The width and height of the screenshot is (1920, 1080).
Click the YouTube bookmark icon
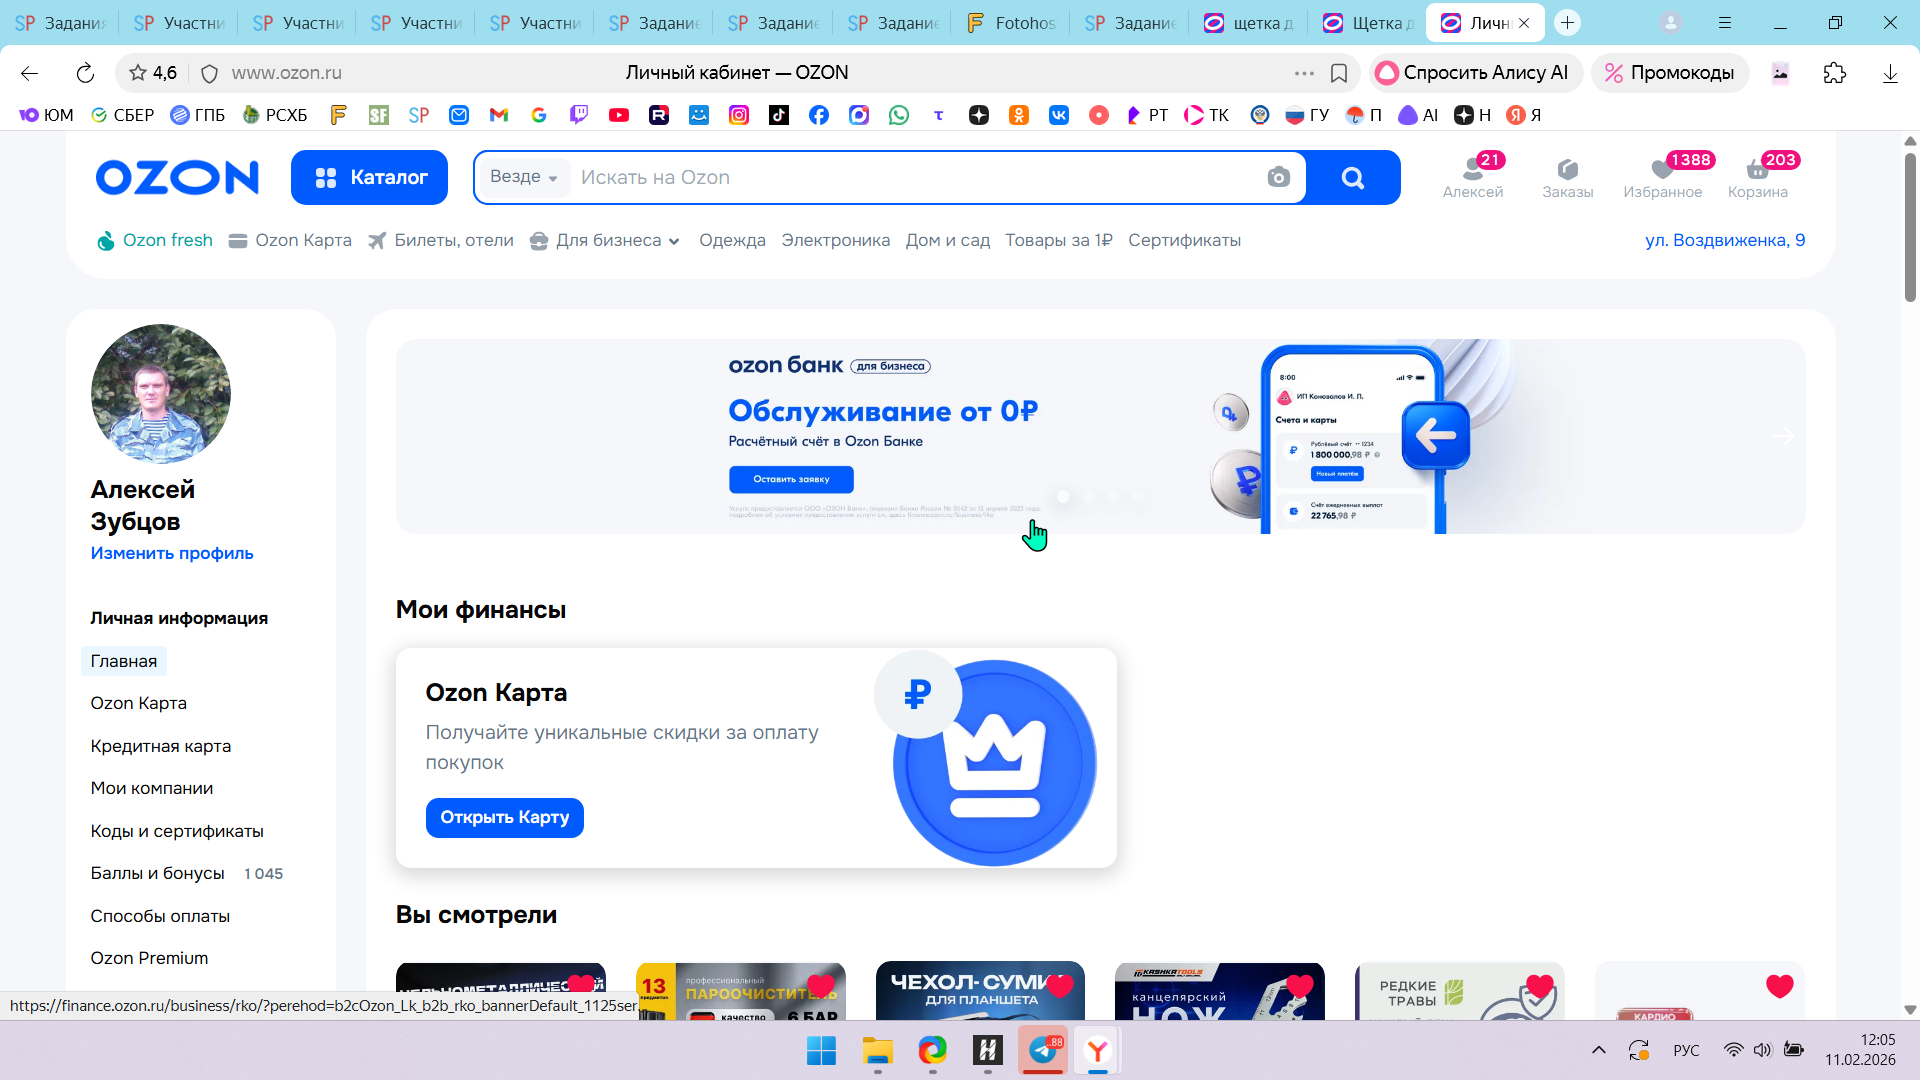tap(619, 115)
